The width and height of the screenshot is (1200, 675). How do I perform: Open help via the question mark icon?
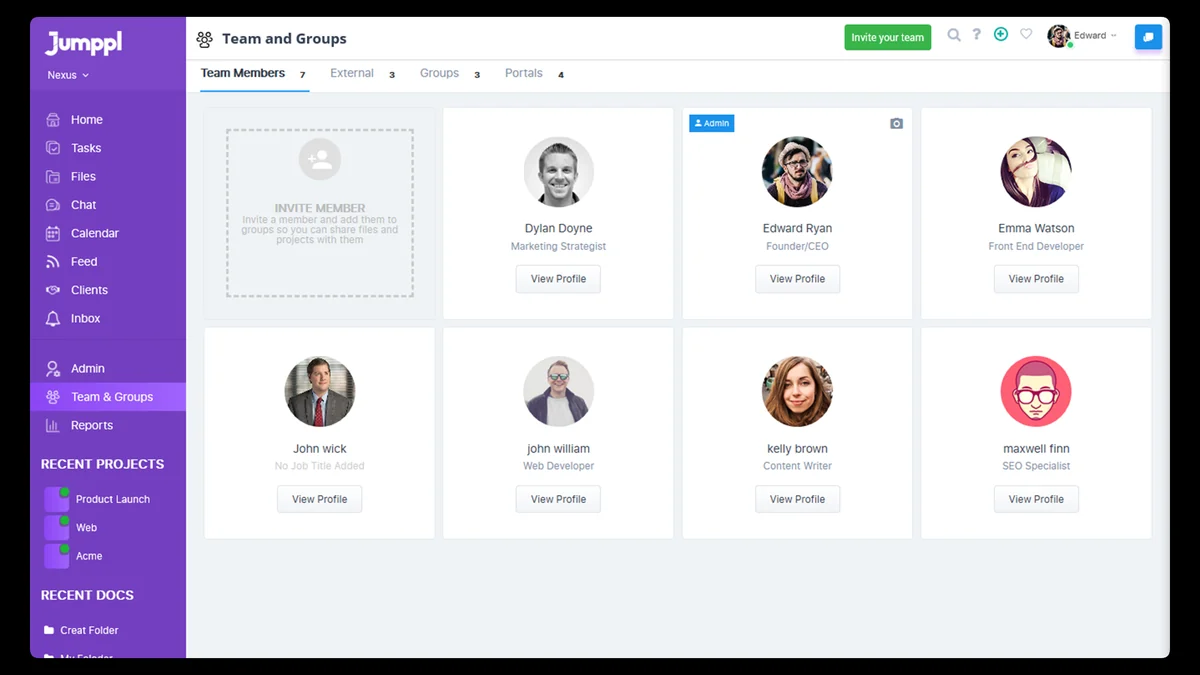pyautogui.click(x=977, y=35)
